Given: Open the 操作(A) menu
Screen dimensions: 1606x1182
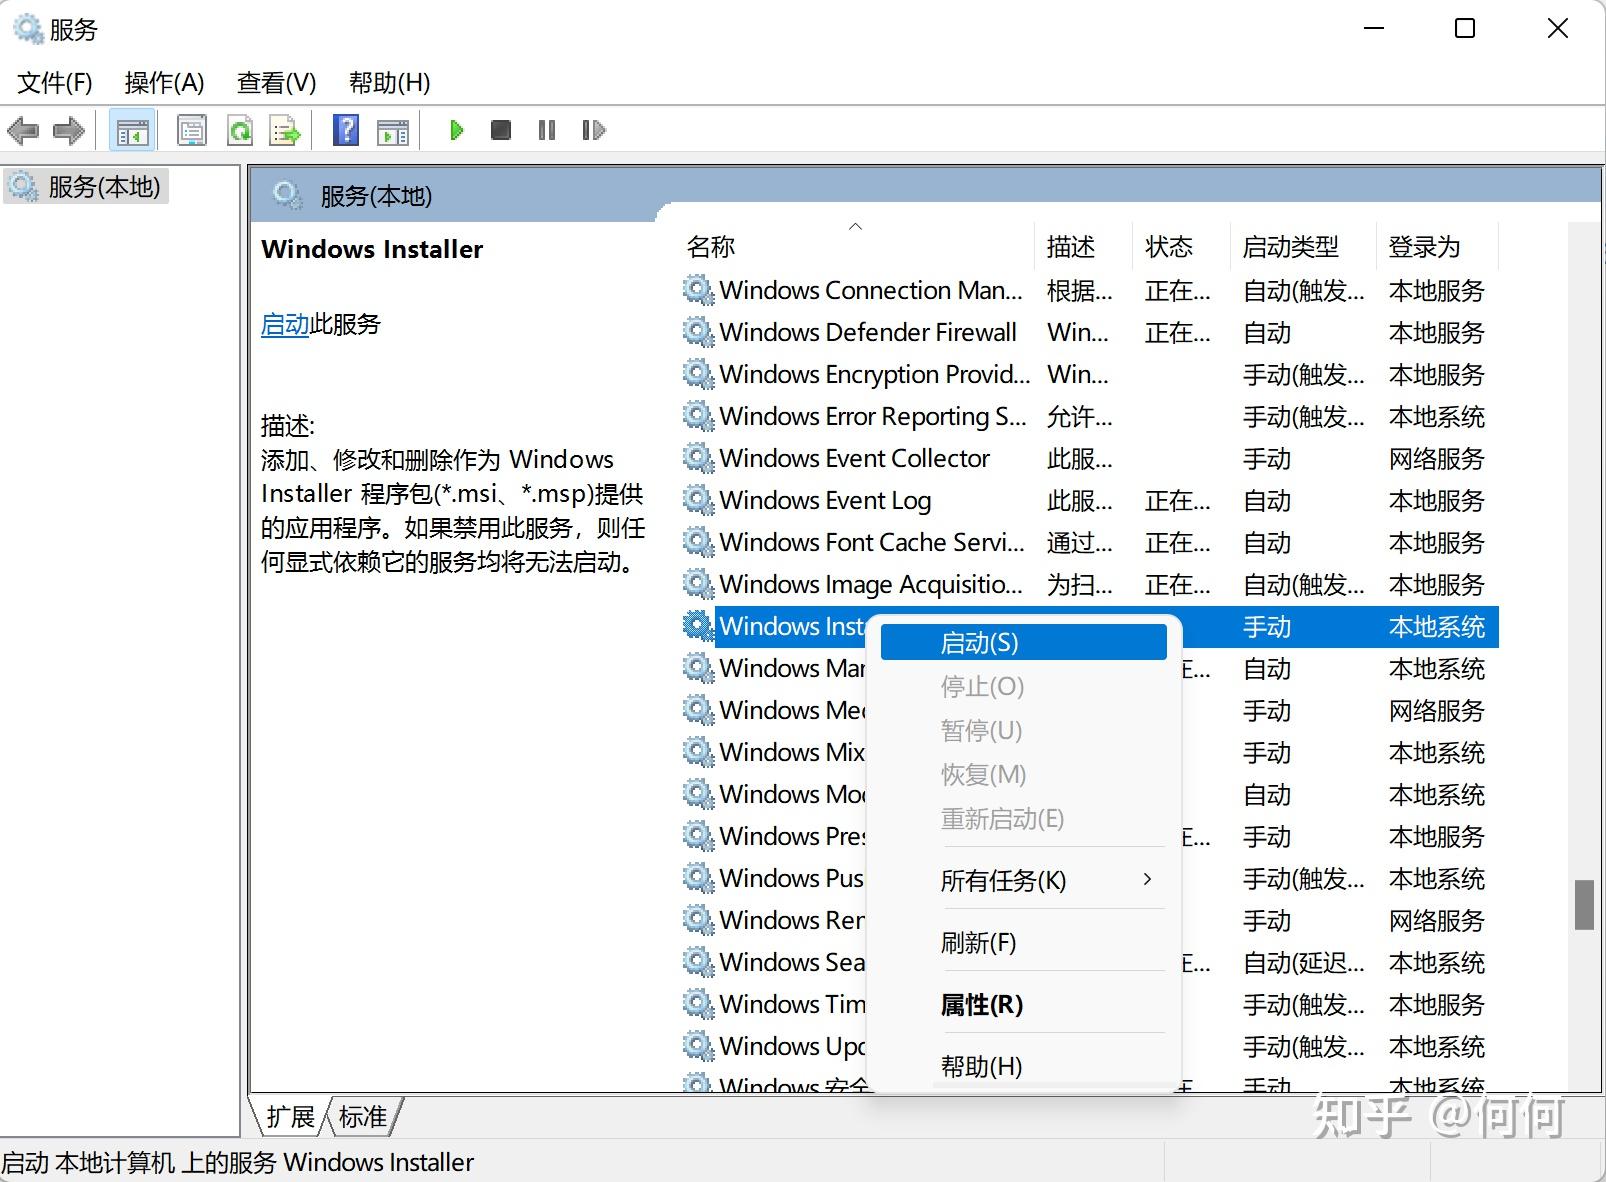Looking at the screenshot, I should point(164,82).
